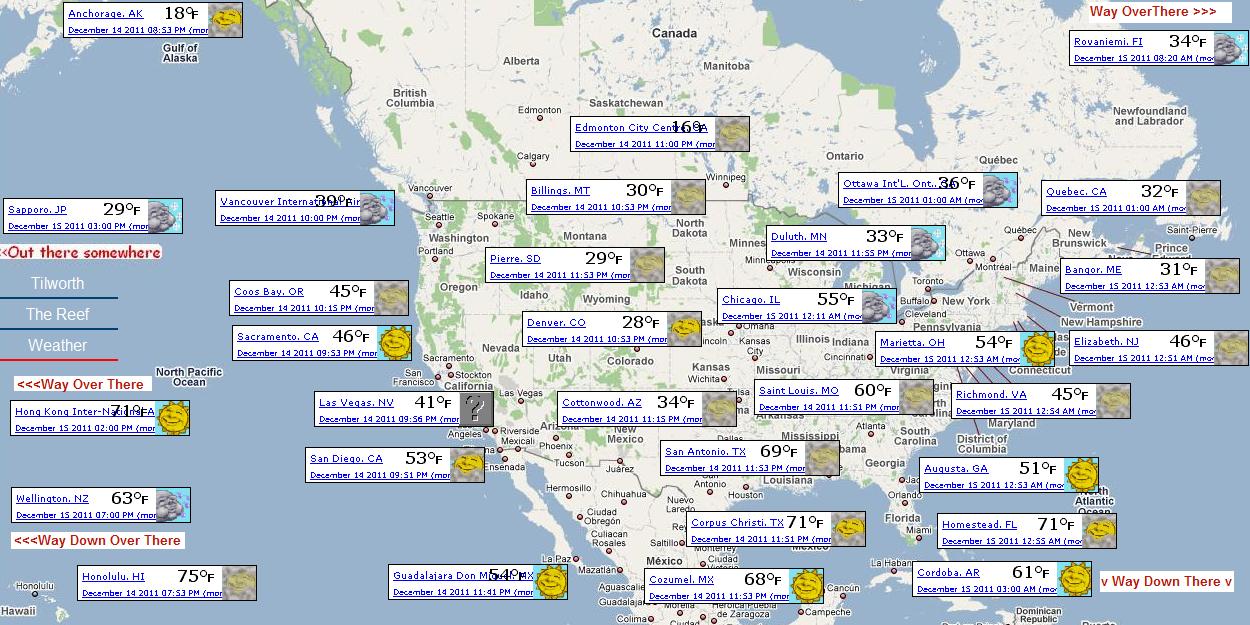This screenshot has height=625, width=1250.
Task: Click the Anchorage, AK weather condition icon
Action: 225,20
